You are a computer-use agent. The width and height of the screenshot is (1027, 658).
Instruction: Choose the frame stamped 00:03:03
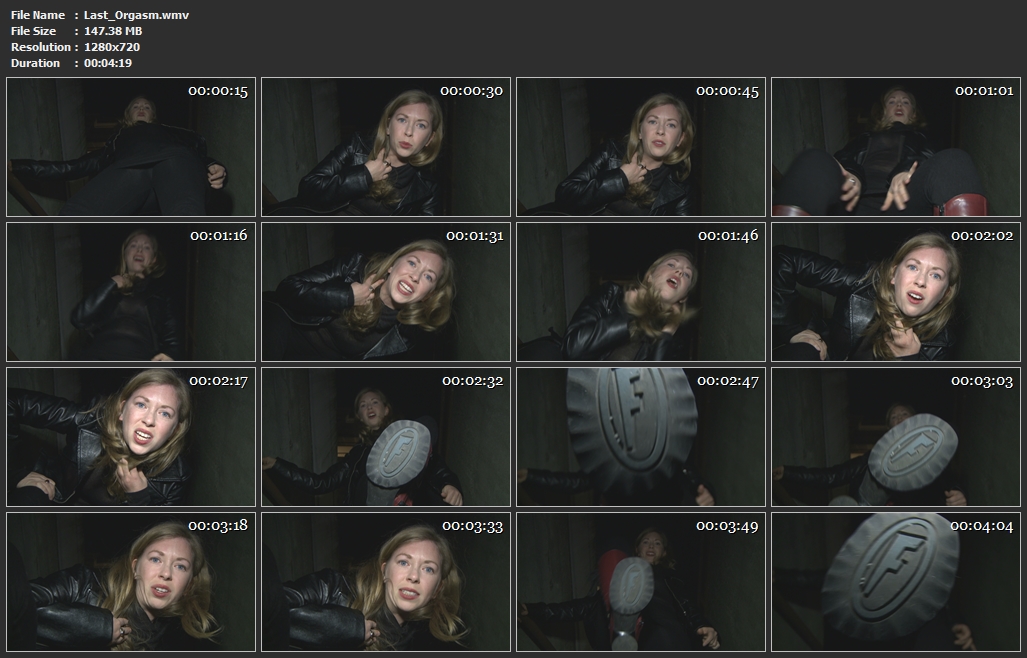click(896, 437)
